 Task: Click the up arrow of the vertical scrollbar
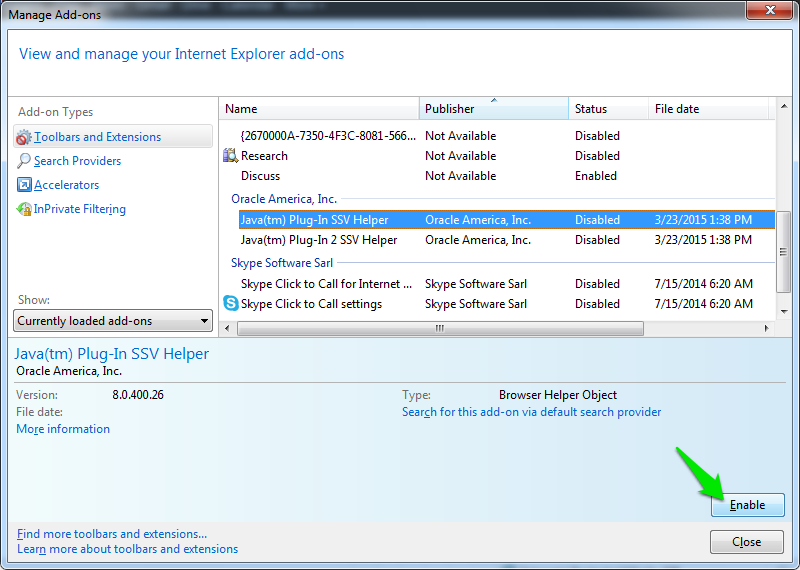[784, 106]
